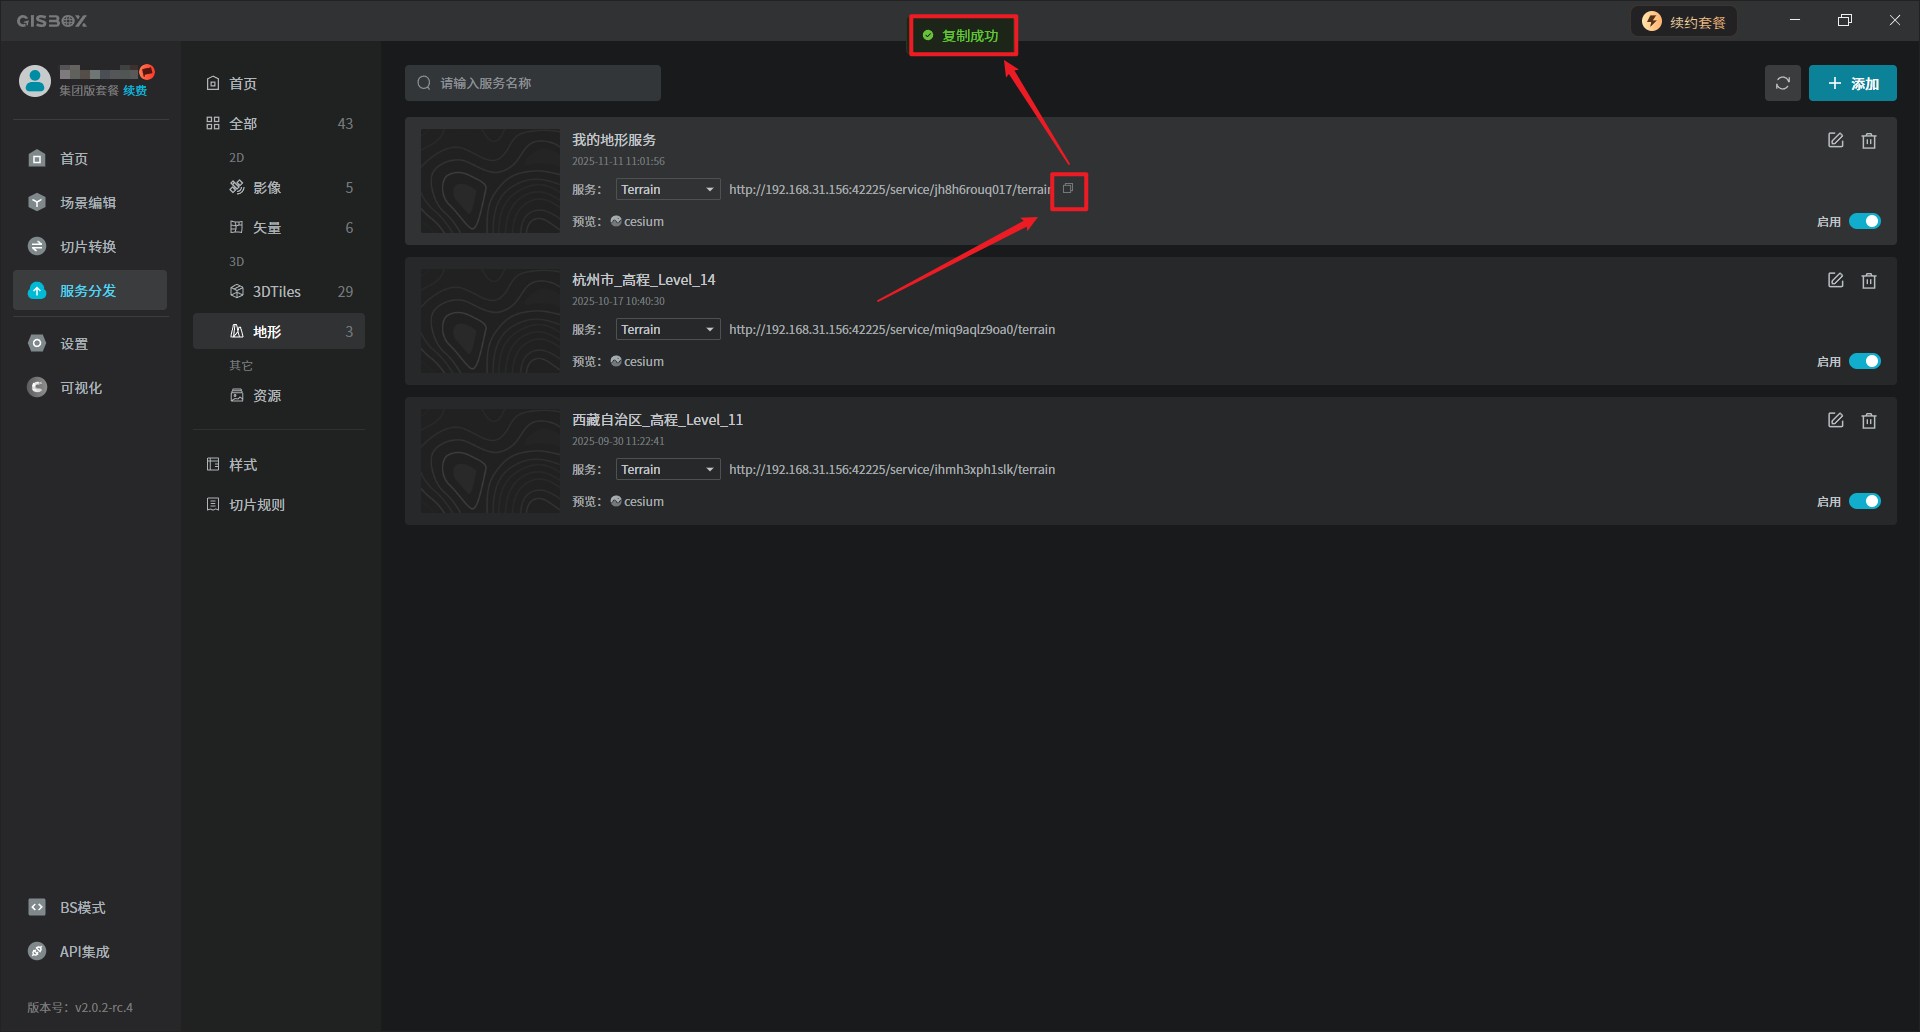Turn off the 启用 switch for 西藏自治区_高程_Level_11

(x=1864, y=502)
